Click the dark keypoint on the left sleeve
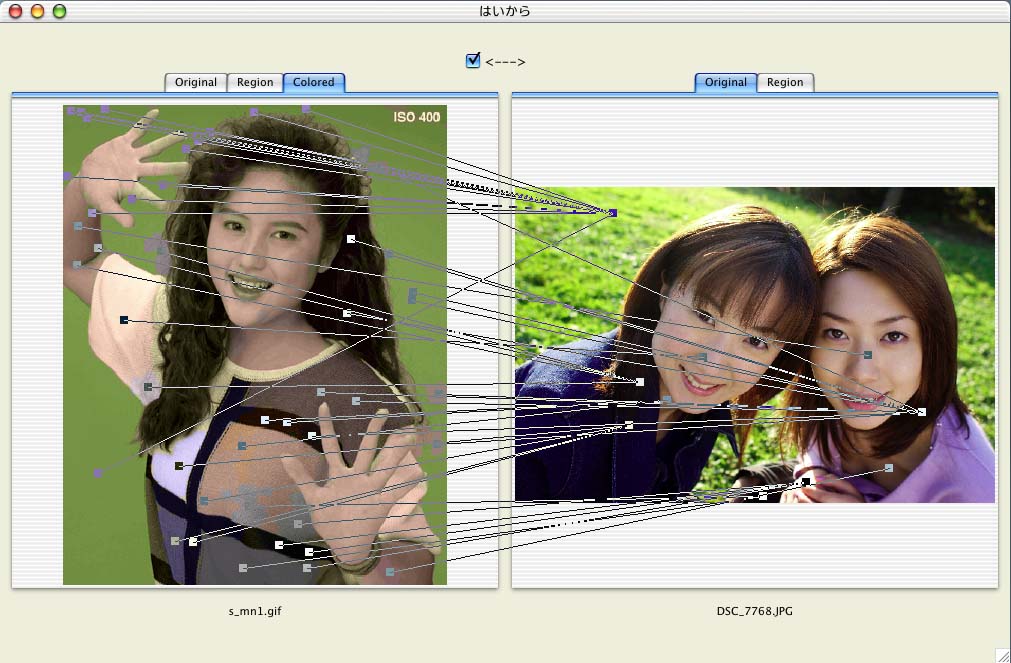 click(124, 320)
